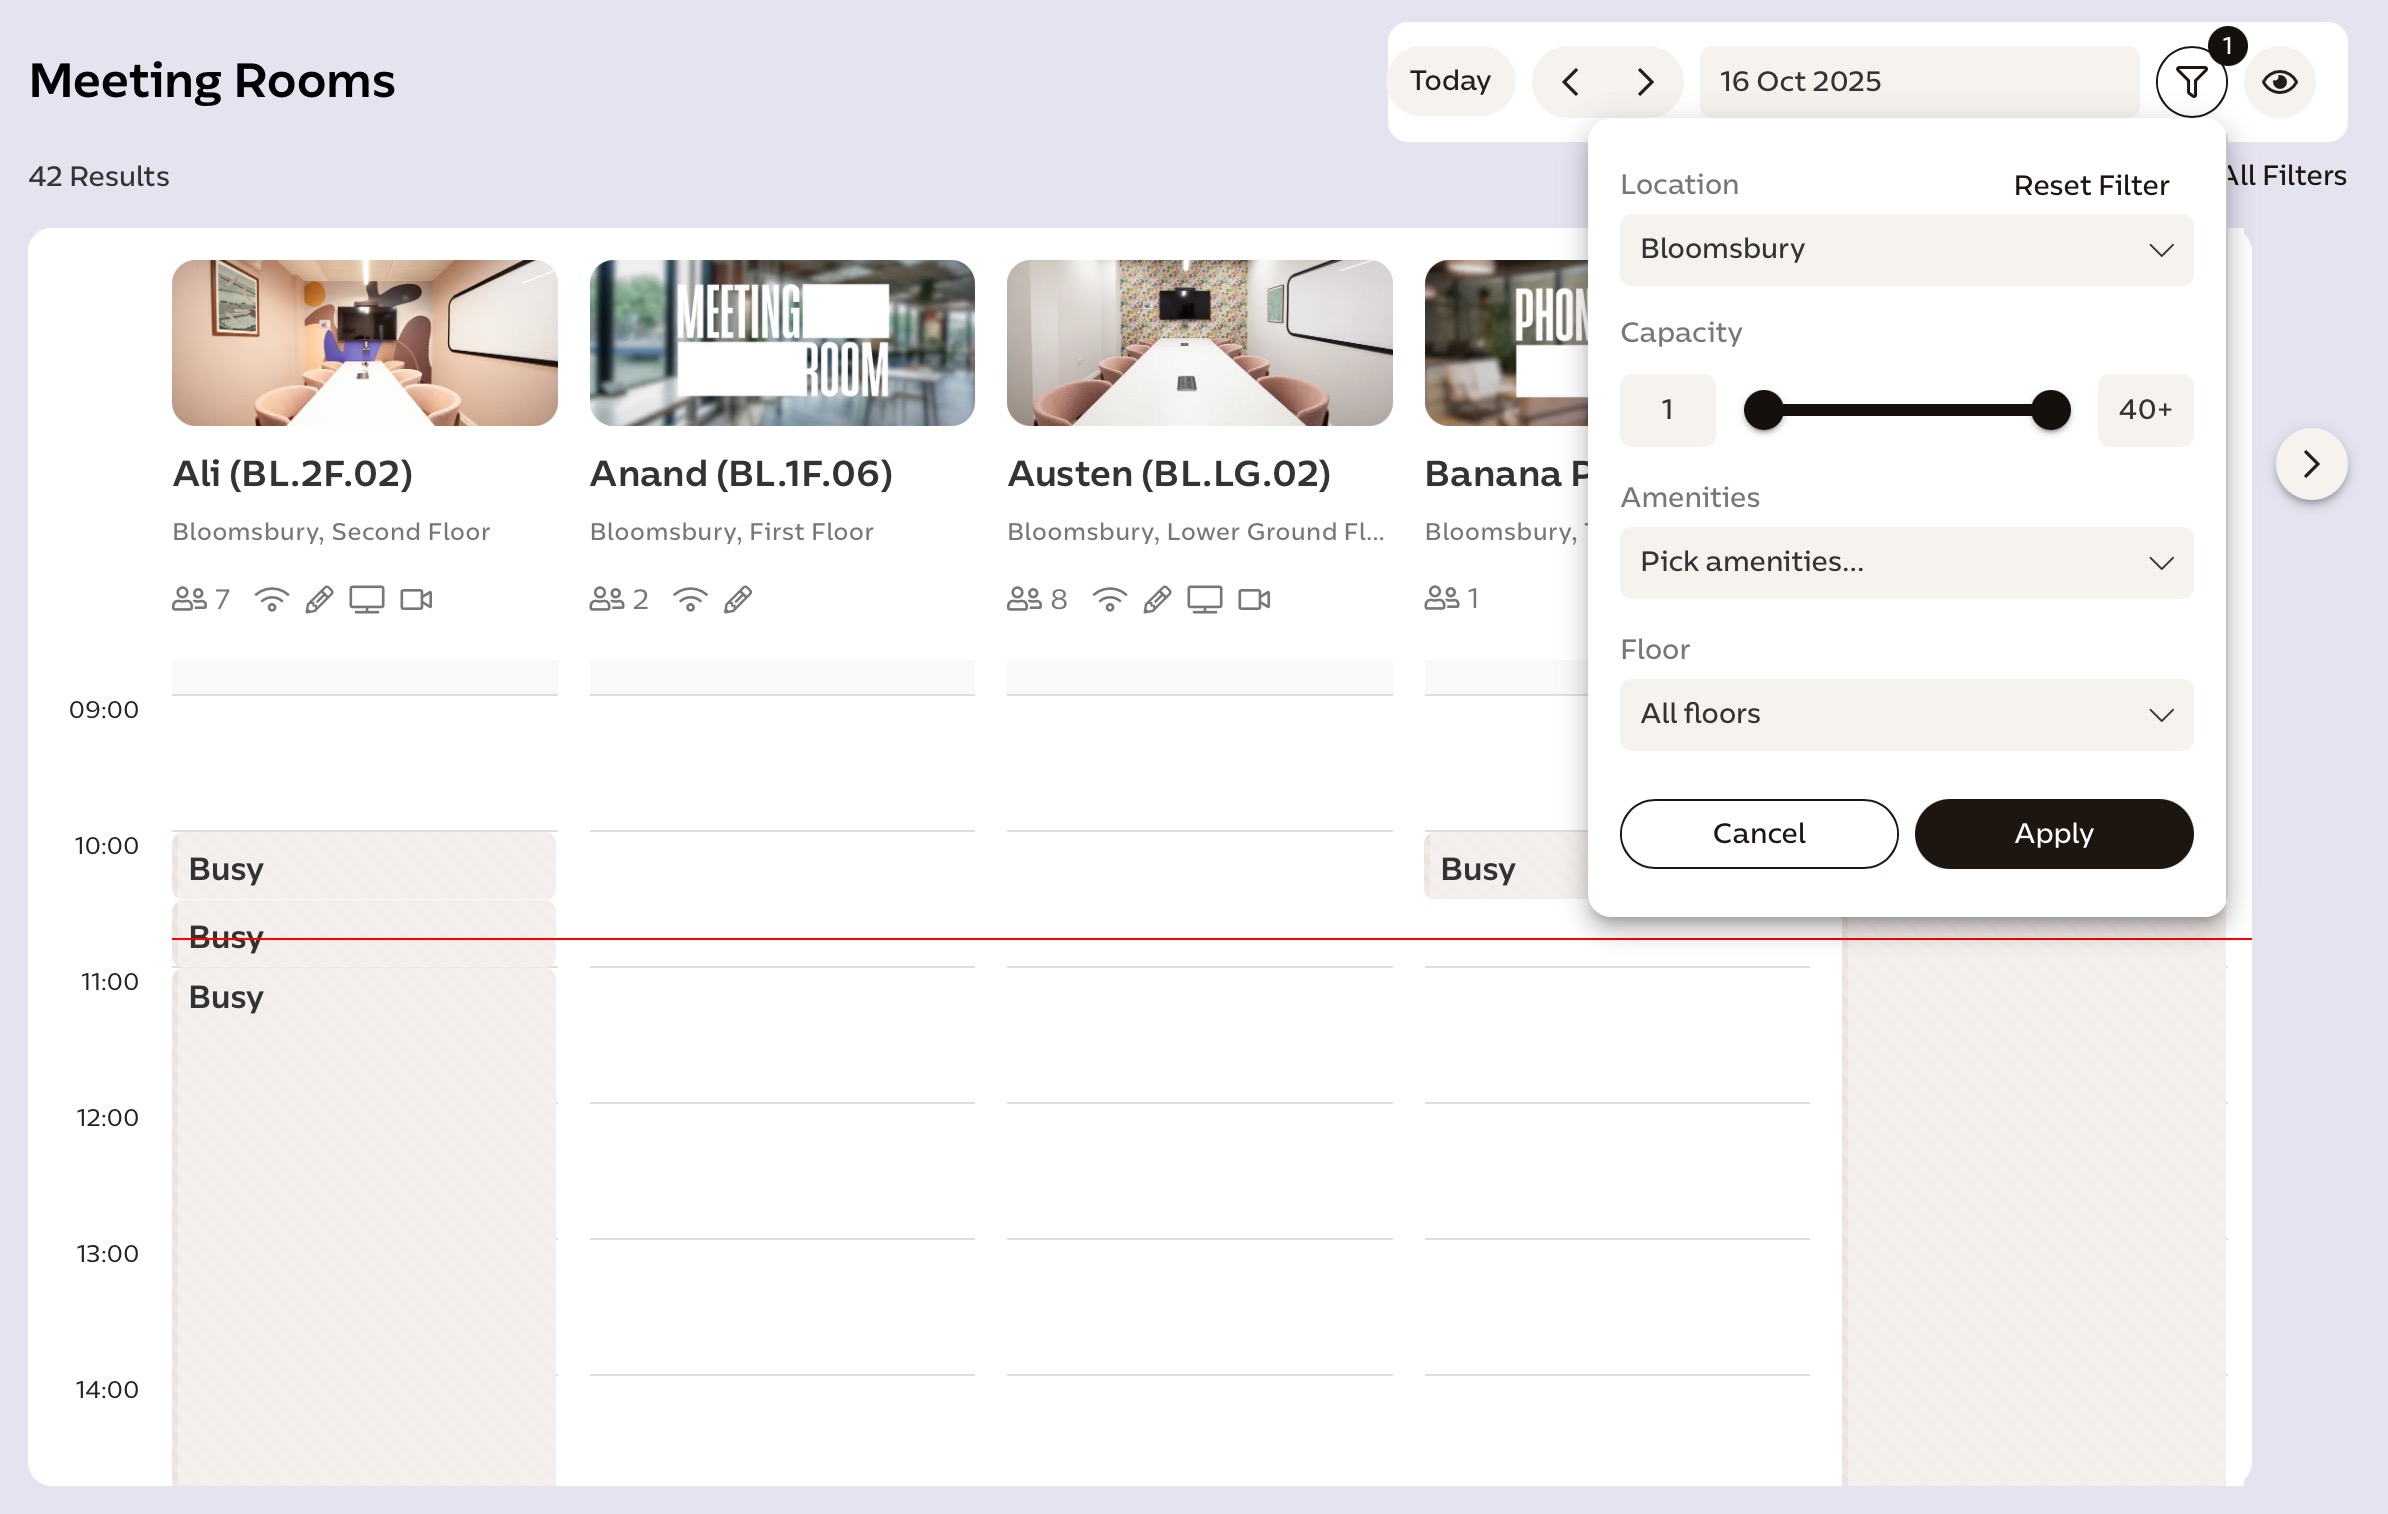Open the Pick amenities dropdown
The image size is (2388, 1514).
pos(1905,562)
